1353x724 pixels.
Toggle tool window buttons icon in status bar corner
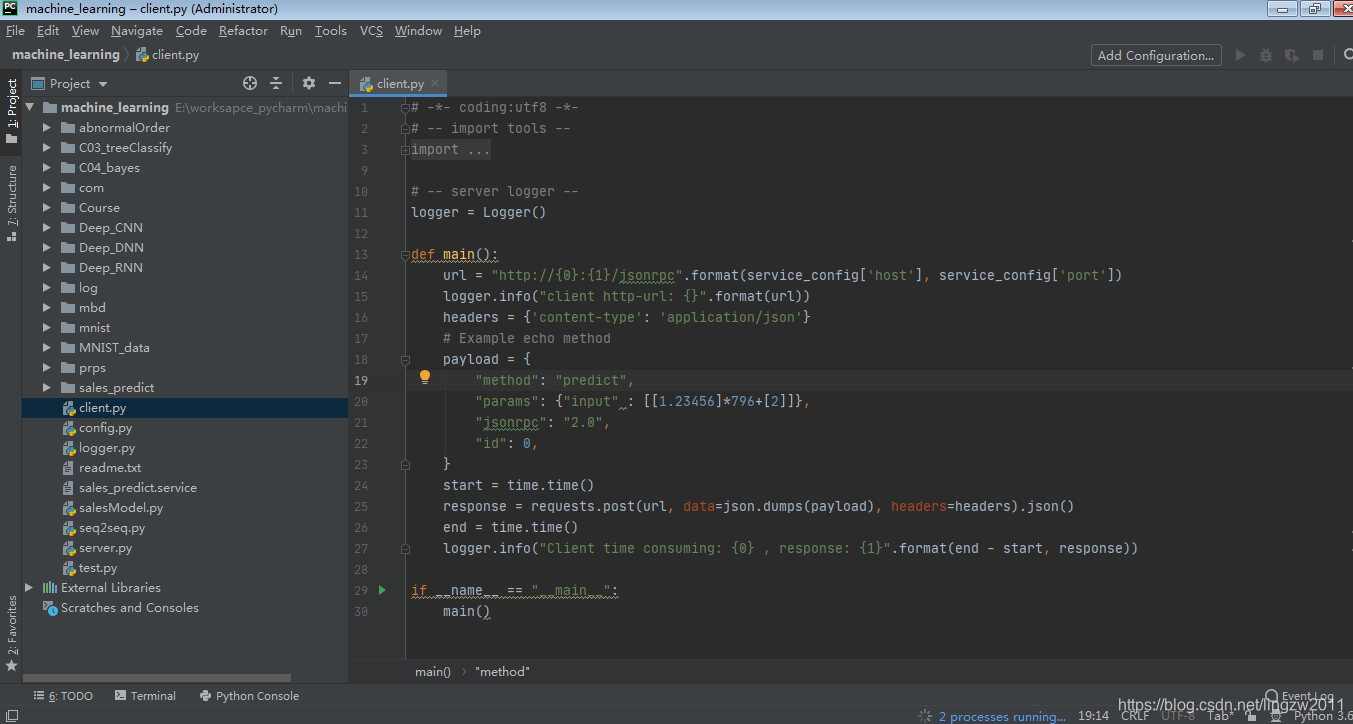[11, 715]
